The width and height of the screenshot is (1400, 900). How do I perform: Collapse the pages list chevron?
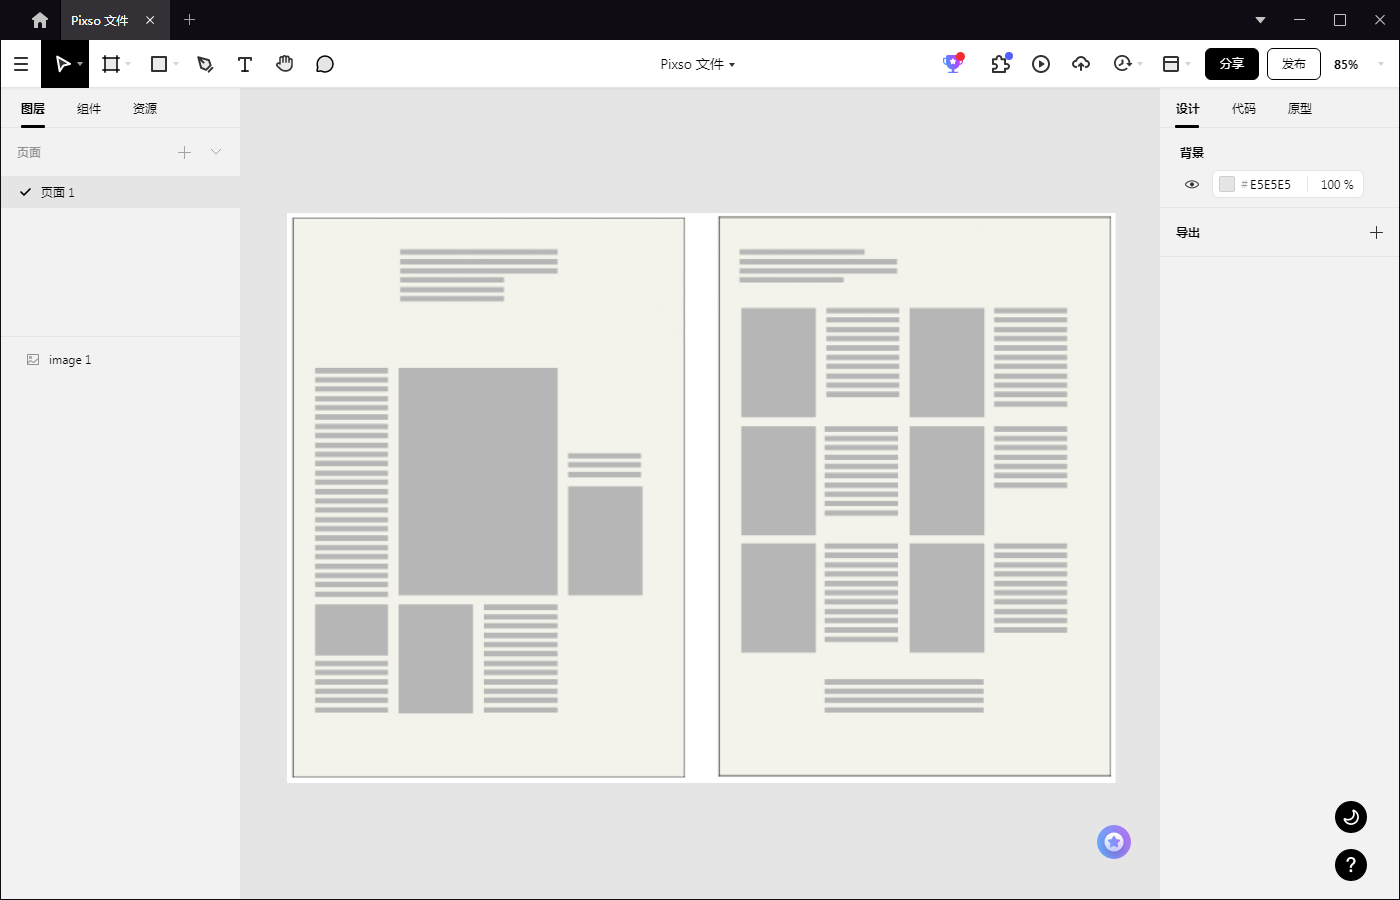[216, 152]
